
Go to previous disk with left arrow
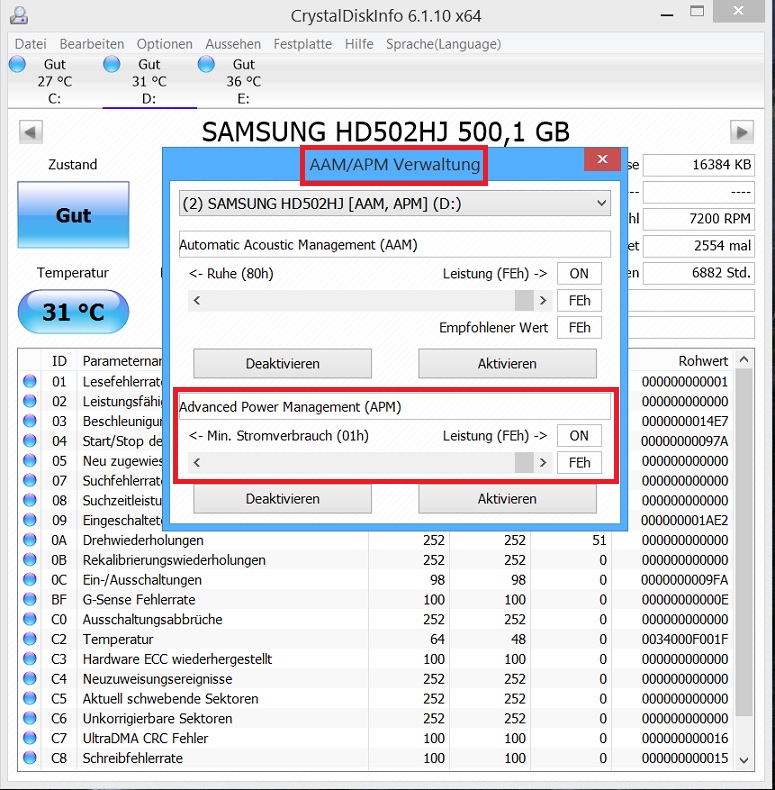31,133
